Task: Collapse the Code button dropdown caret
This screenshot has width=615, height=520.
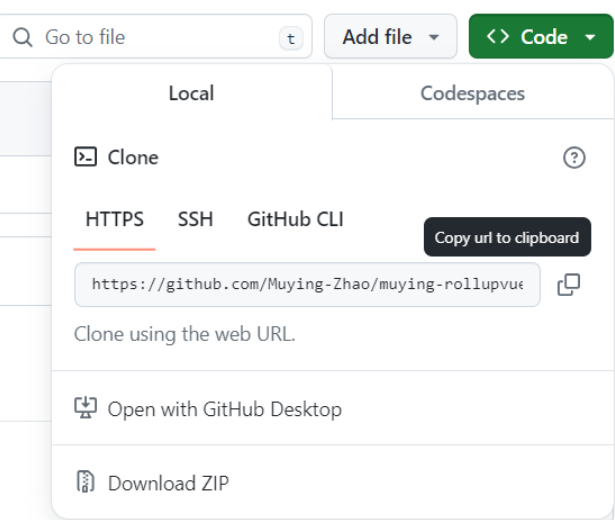Action: coord(590,37)
